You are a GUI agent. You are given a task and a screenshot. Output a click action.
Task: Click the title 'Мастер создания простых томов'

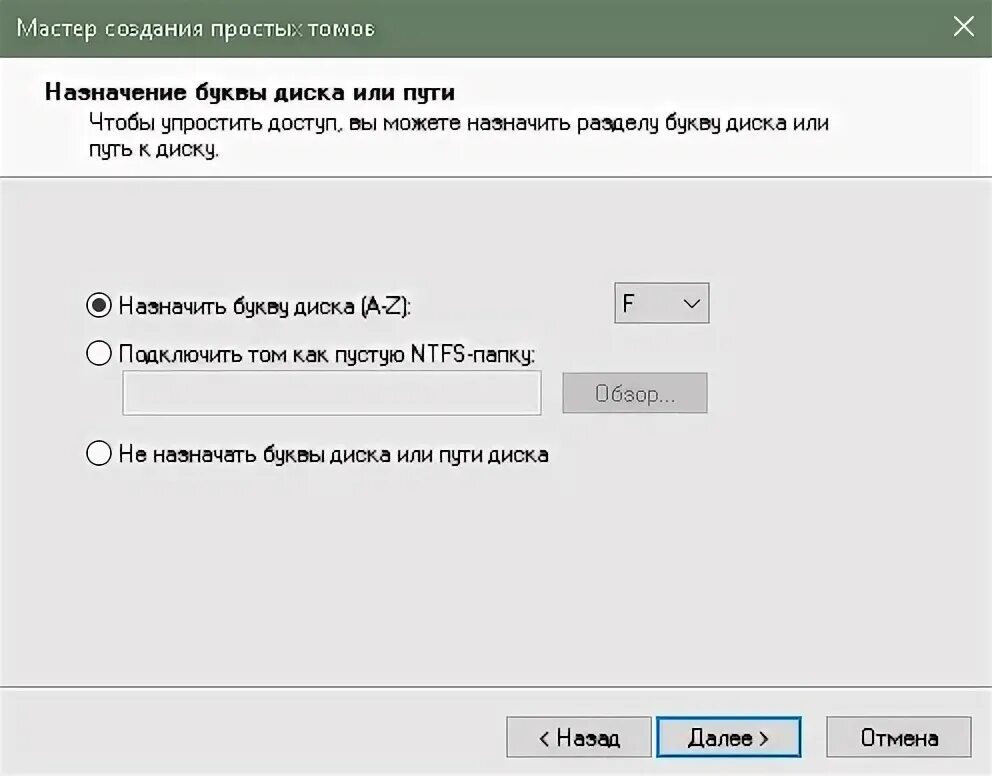coord(195,28)
